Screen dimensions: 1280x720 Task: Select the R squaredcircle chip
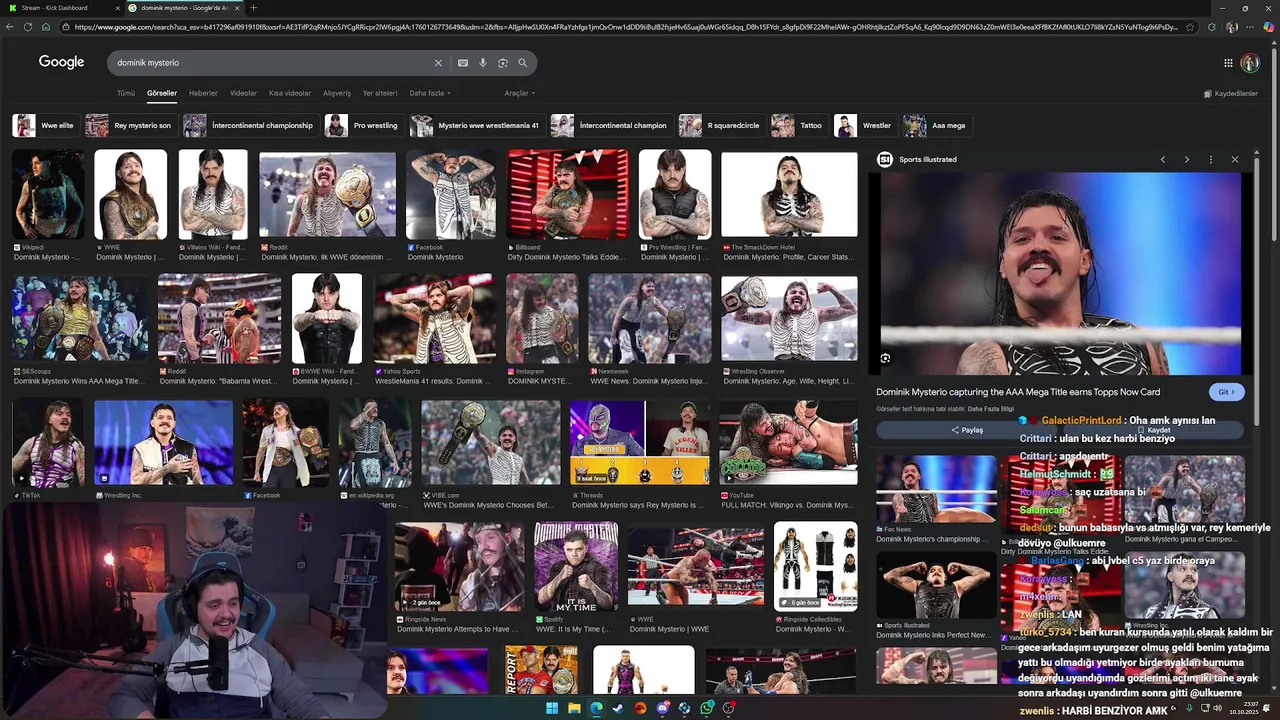(721, 126)
